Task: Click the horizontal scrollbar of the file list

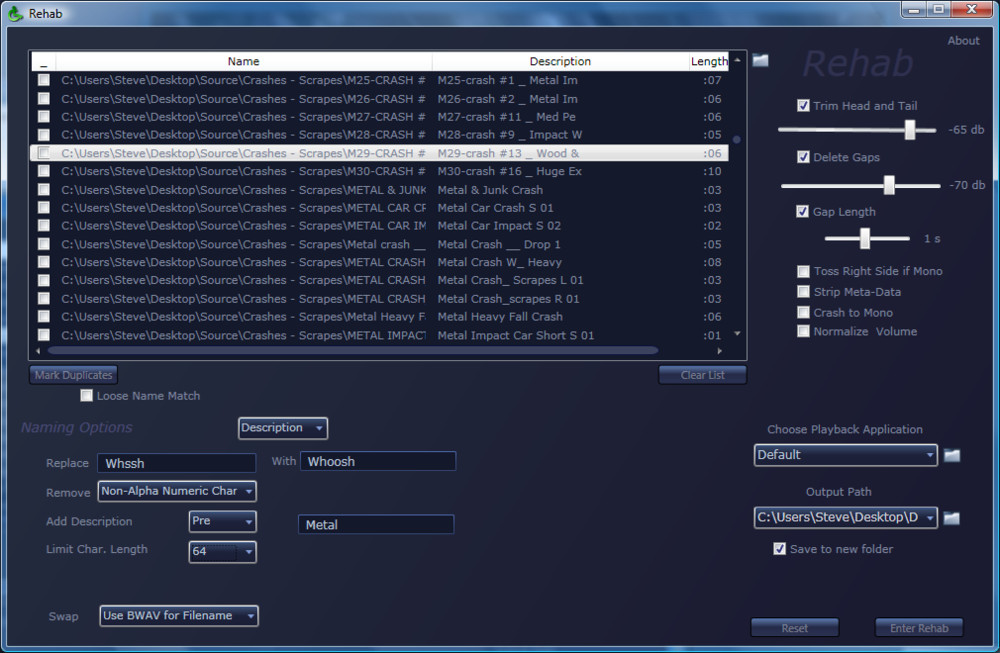Action: (353, 350)
